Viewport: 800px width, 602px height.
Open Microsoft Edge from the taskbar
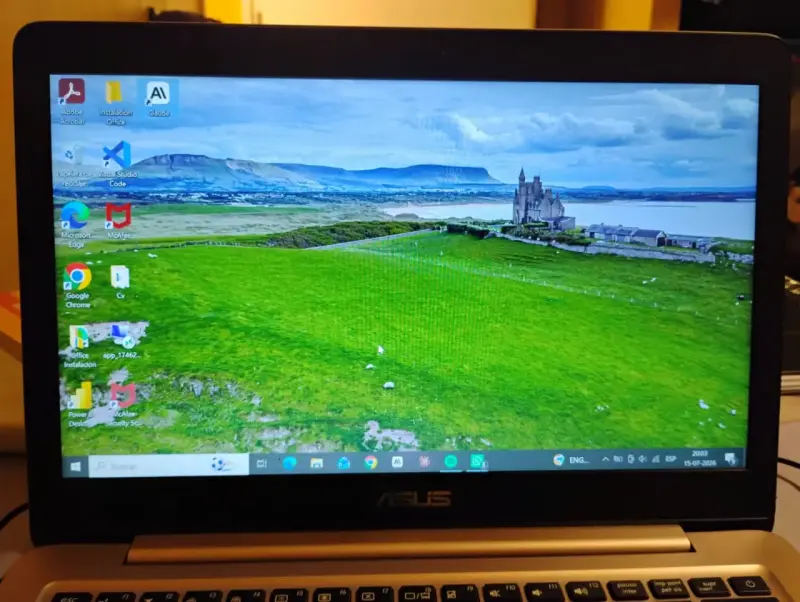coord(289,463)
